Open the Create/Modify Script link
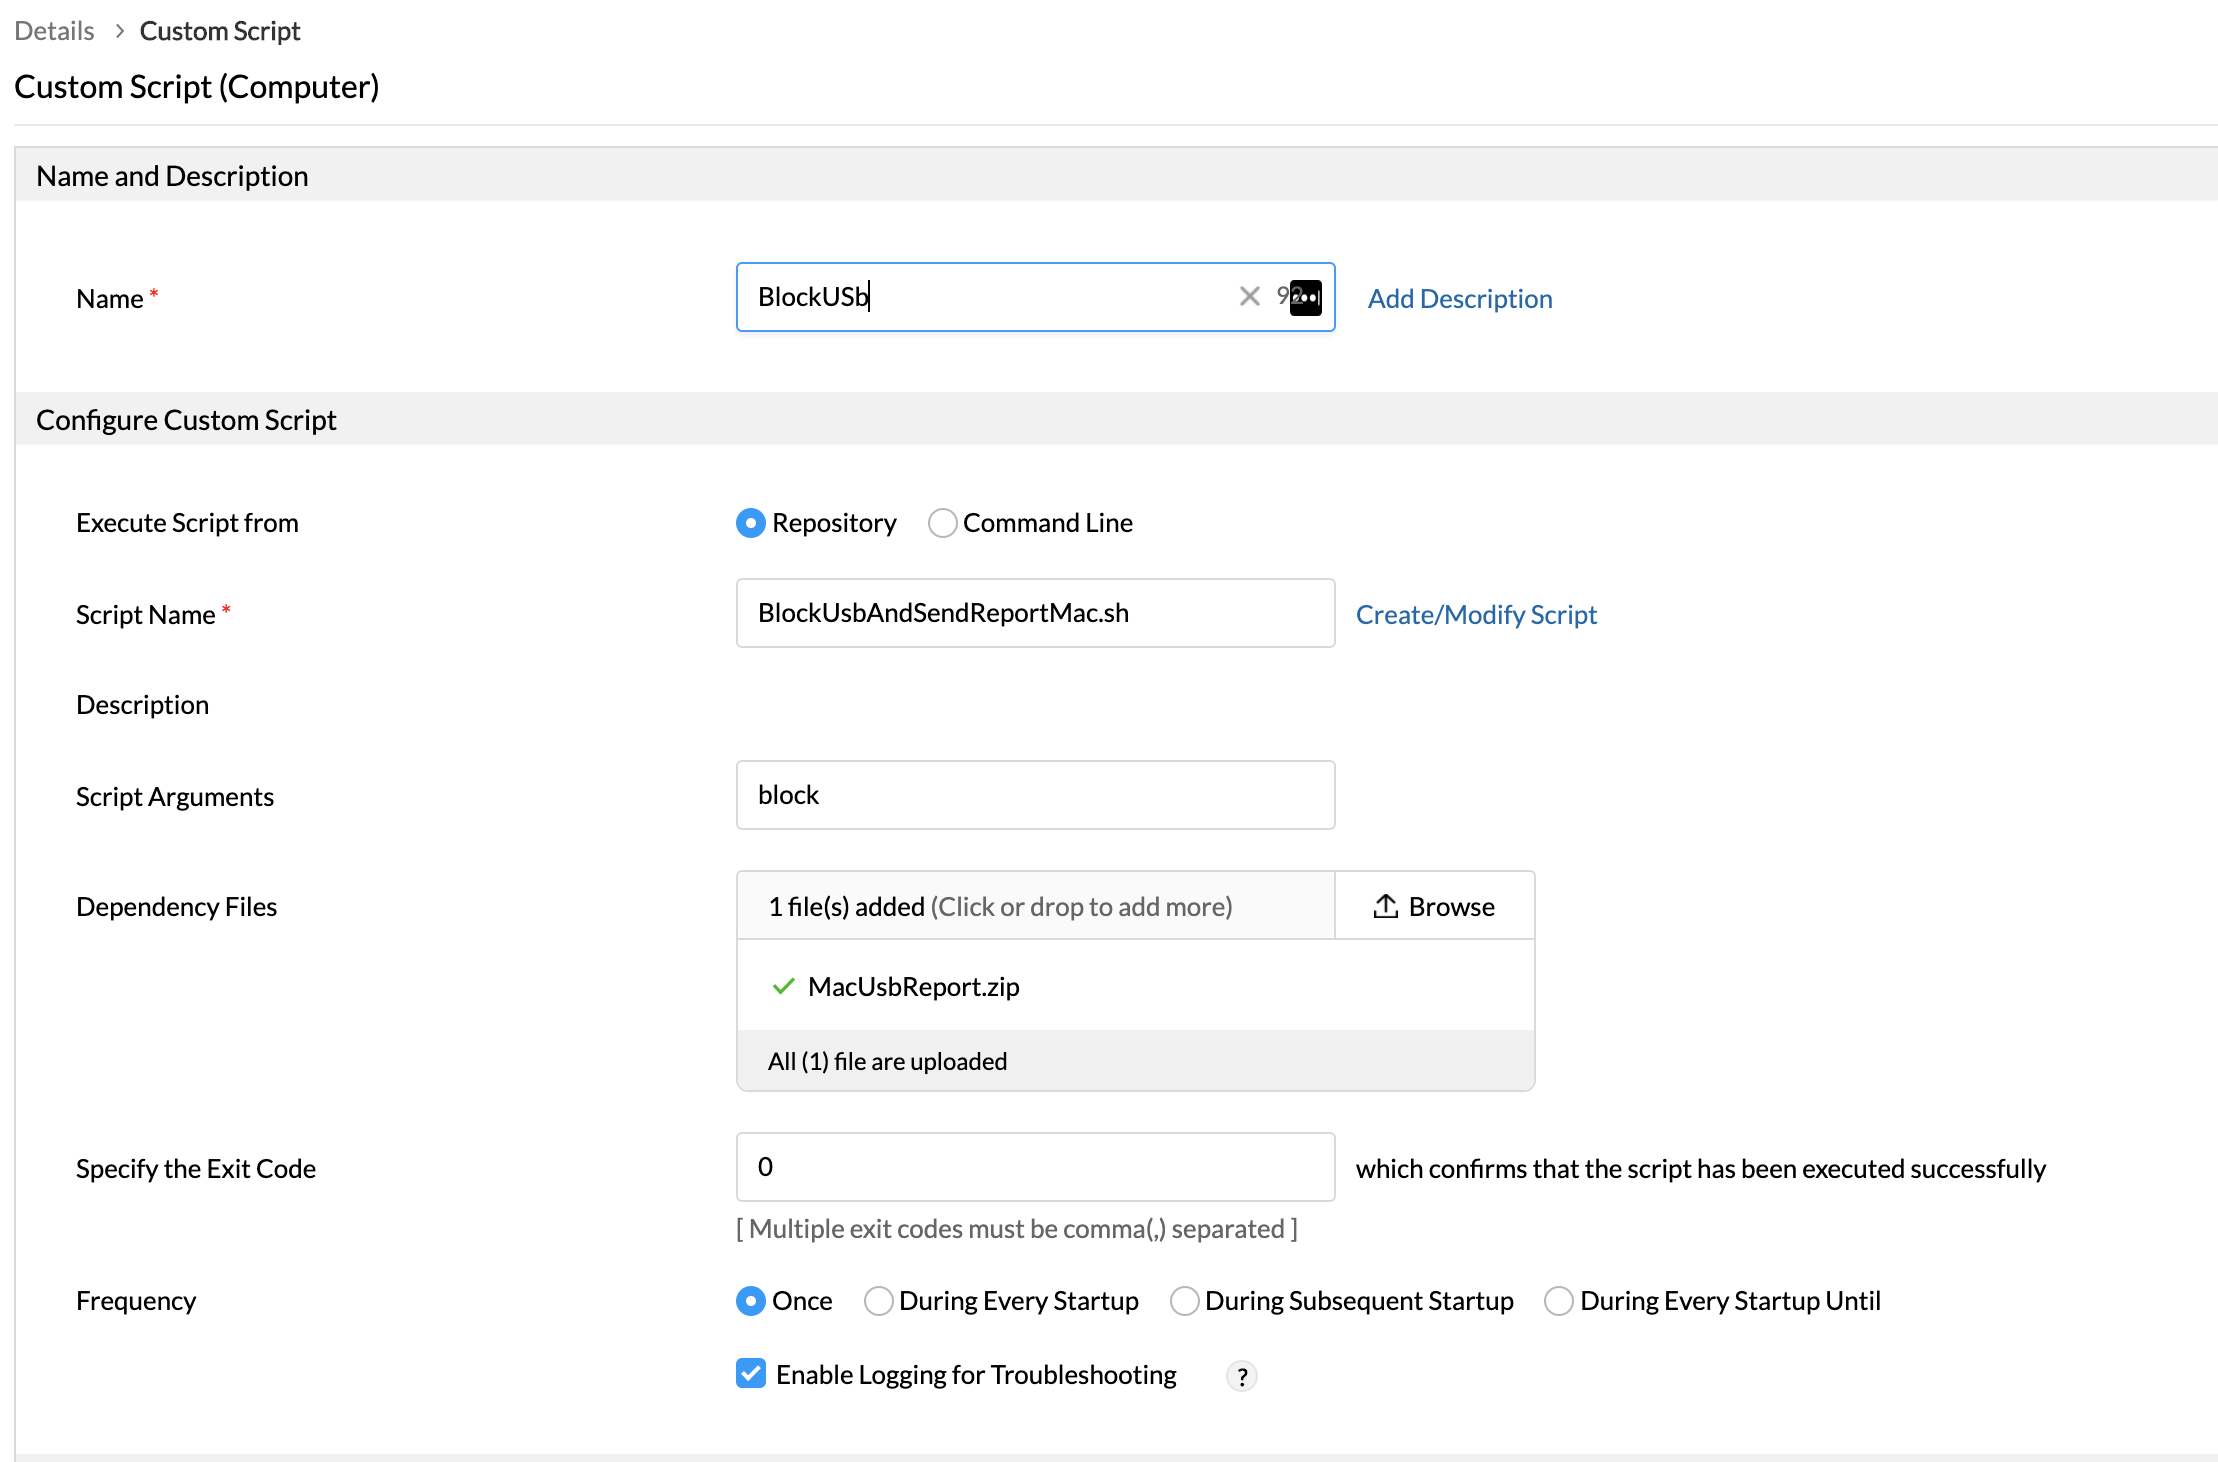Image resolution: width=2218 pixels, height=1462 pixels. 1475,614
